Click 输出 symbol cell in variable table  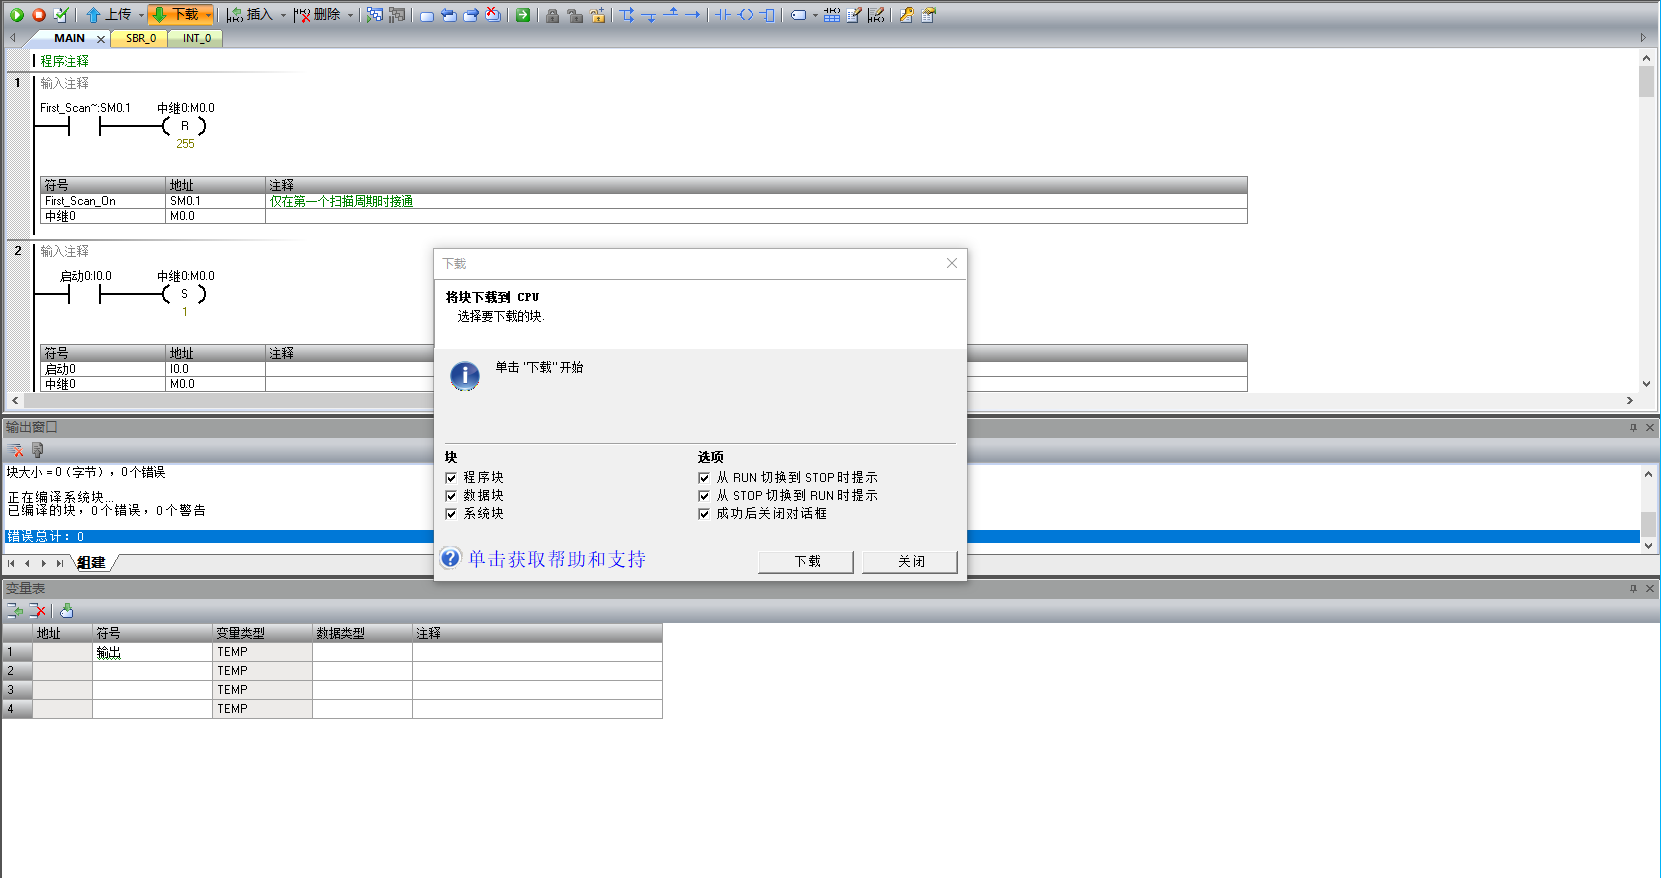(152, 652)
